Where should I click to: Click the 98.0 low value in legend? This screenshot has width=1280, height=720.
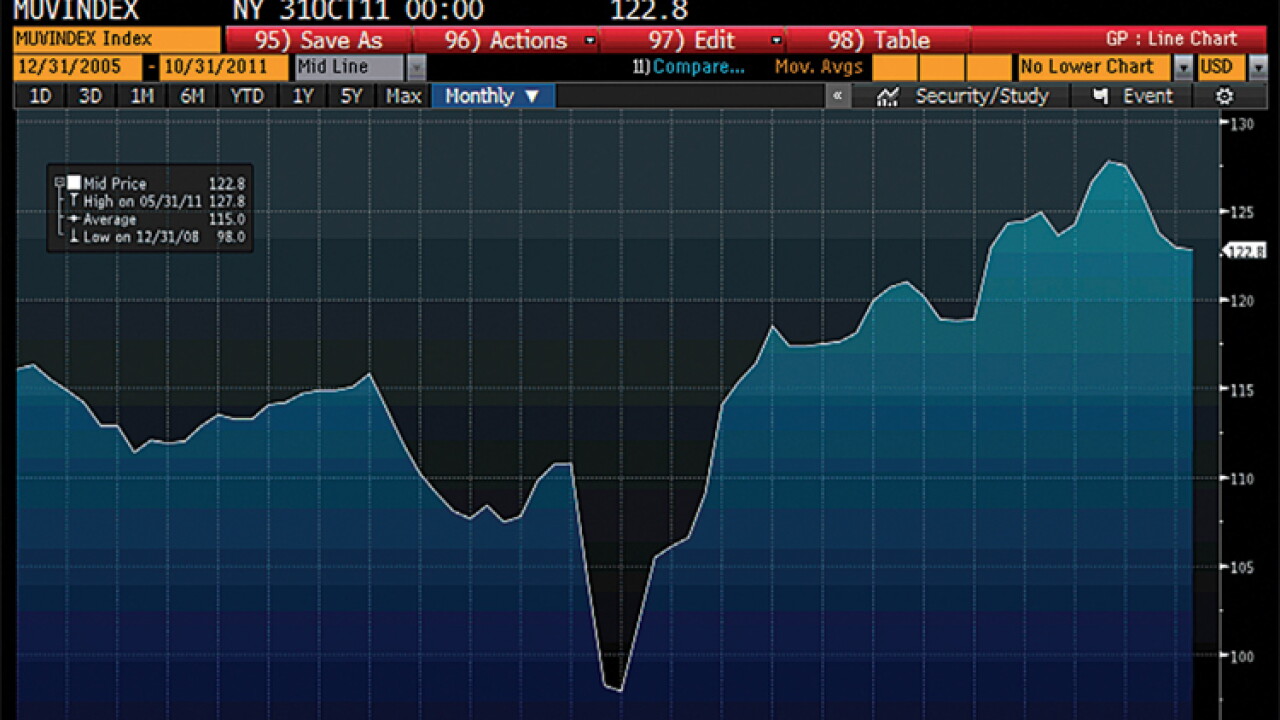[x=231, y=237]
